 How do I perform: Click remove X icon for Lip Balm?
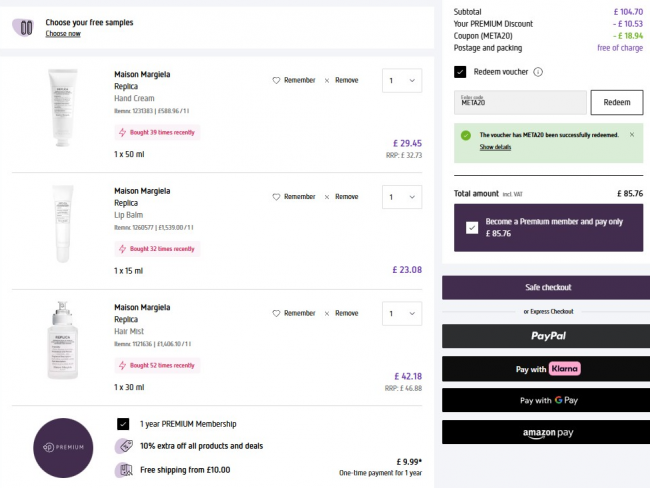coord(327,197)
